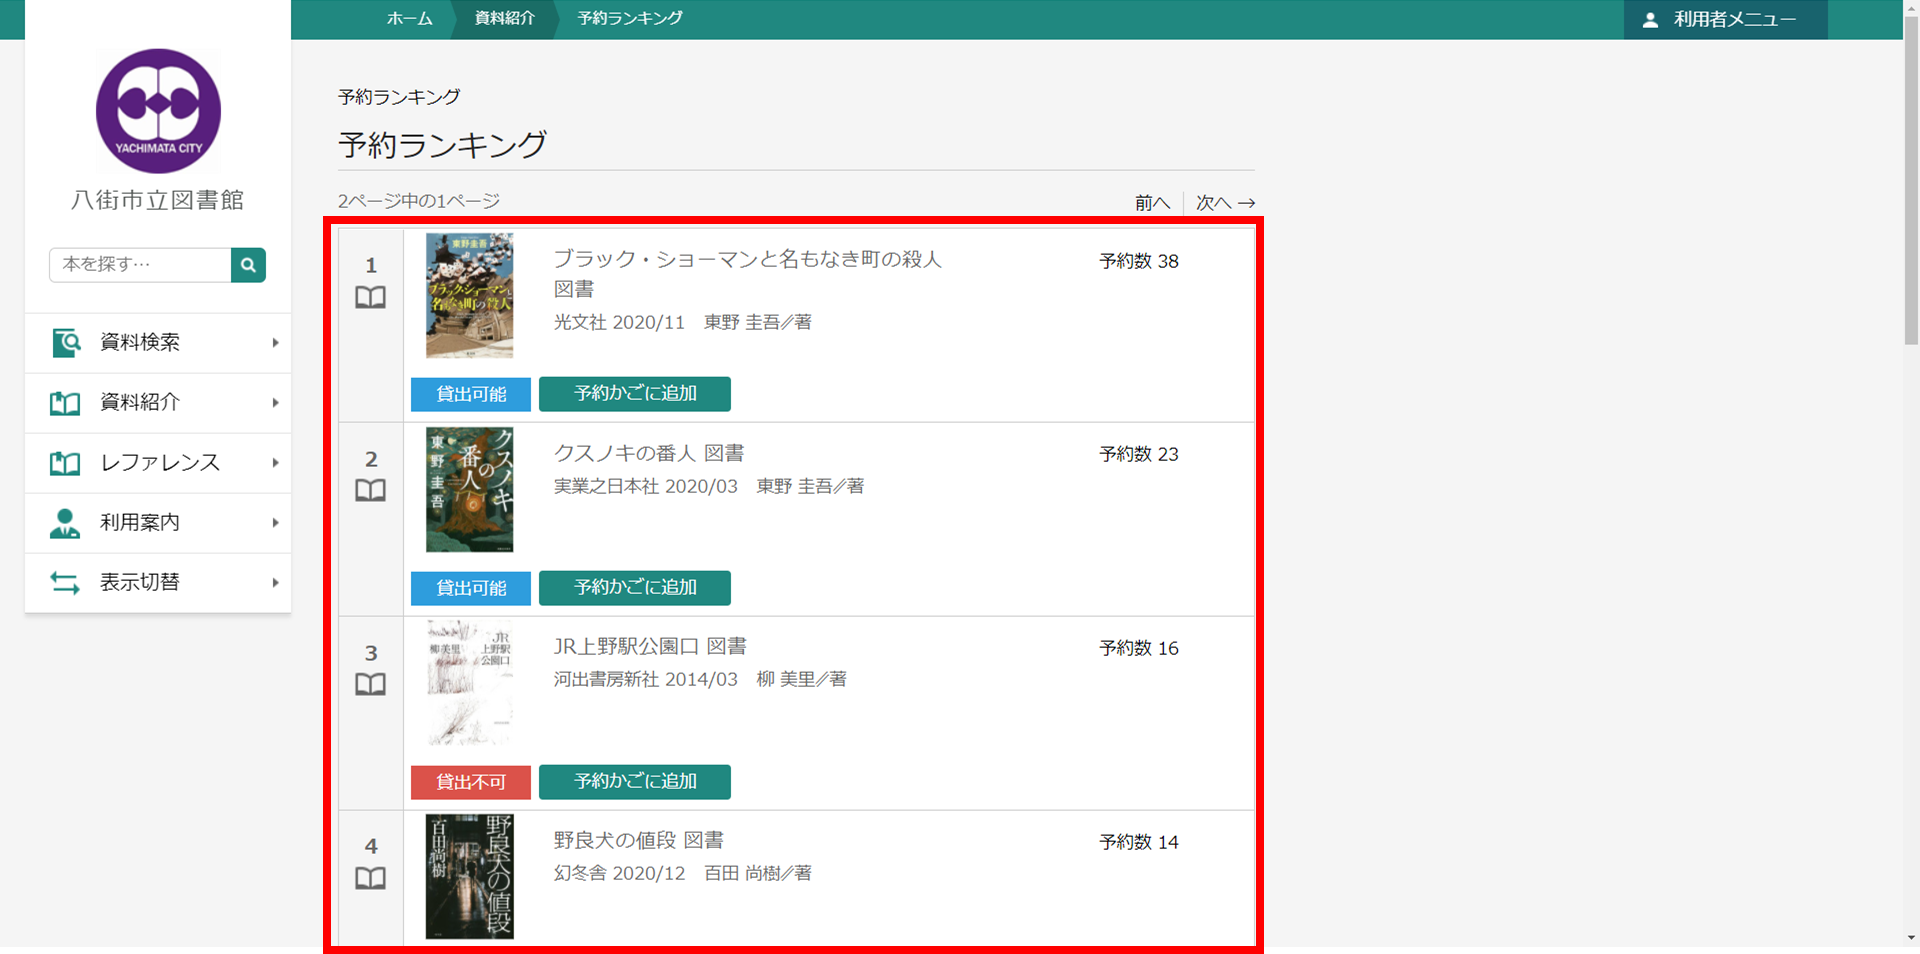
Task: Click 光文社 2020/11 publisher text
Action: click(x=620, y=322)
